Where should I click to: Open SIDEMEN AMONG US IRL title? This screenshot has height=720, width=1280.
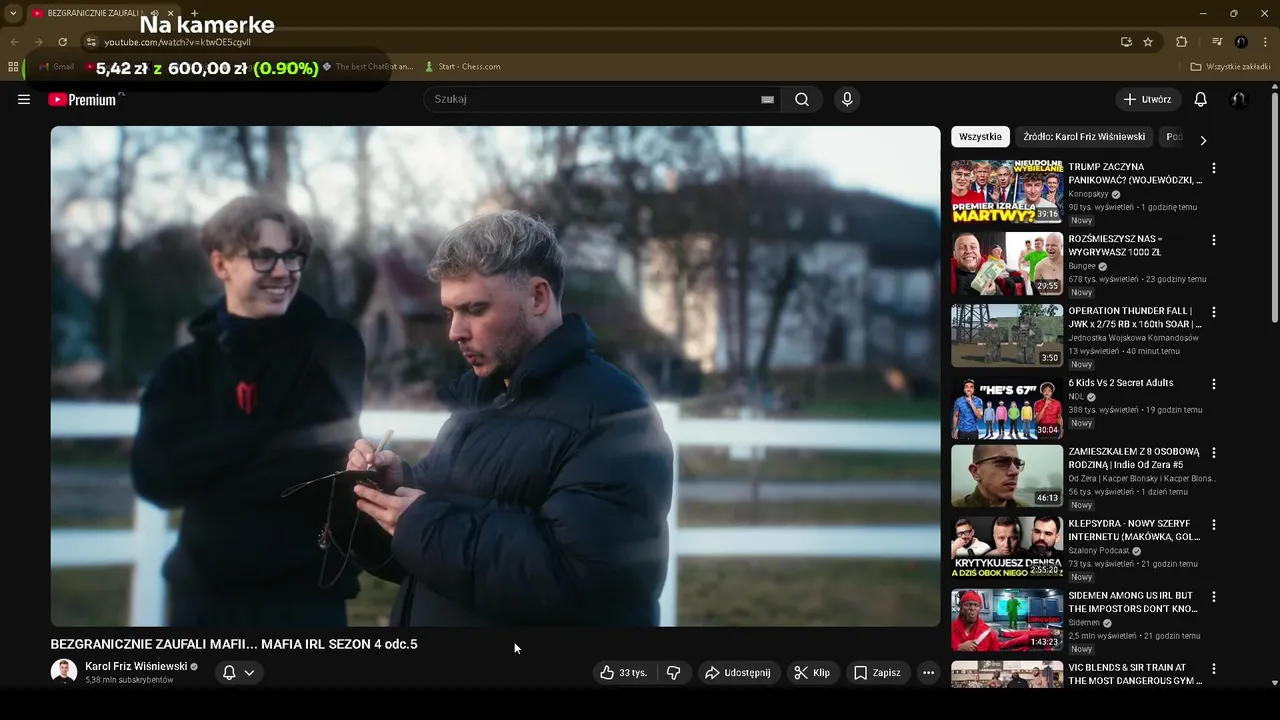click(1133, 602)
